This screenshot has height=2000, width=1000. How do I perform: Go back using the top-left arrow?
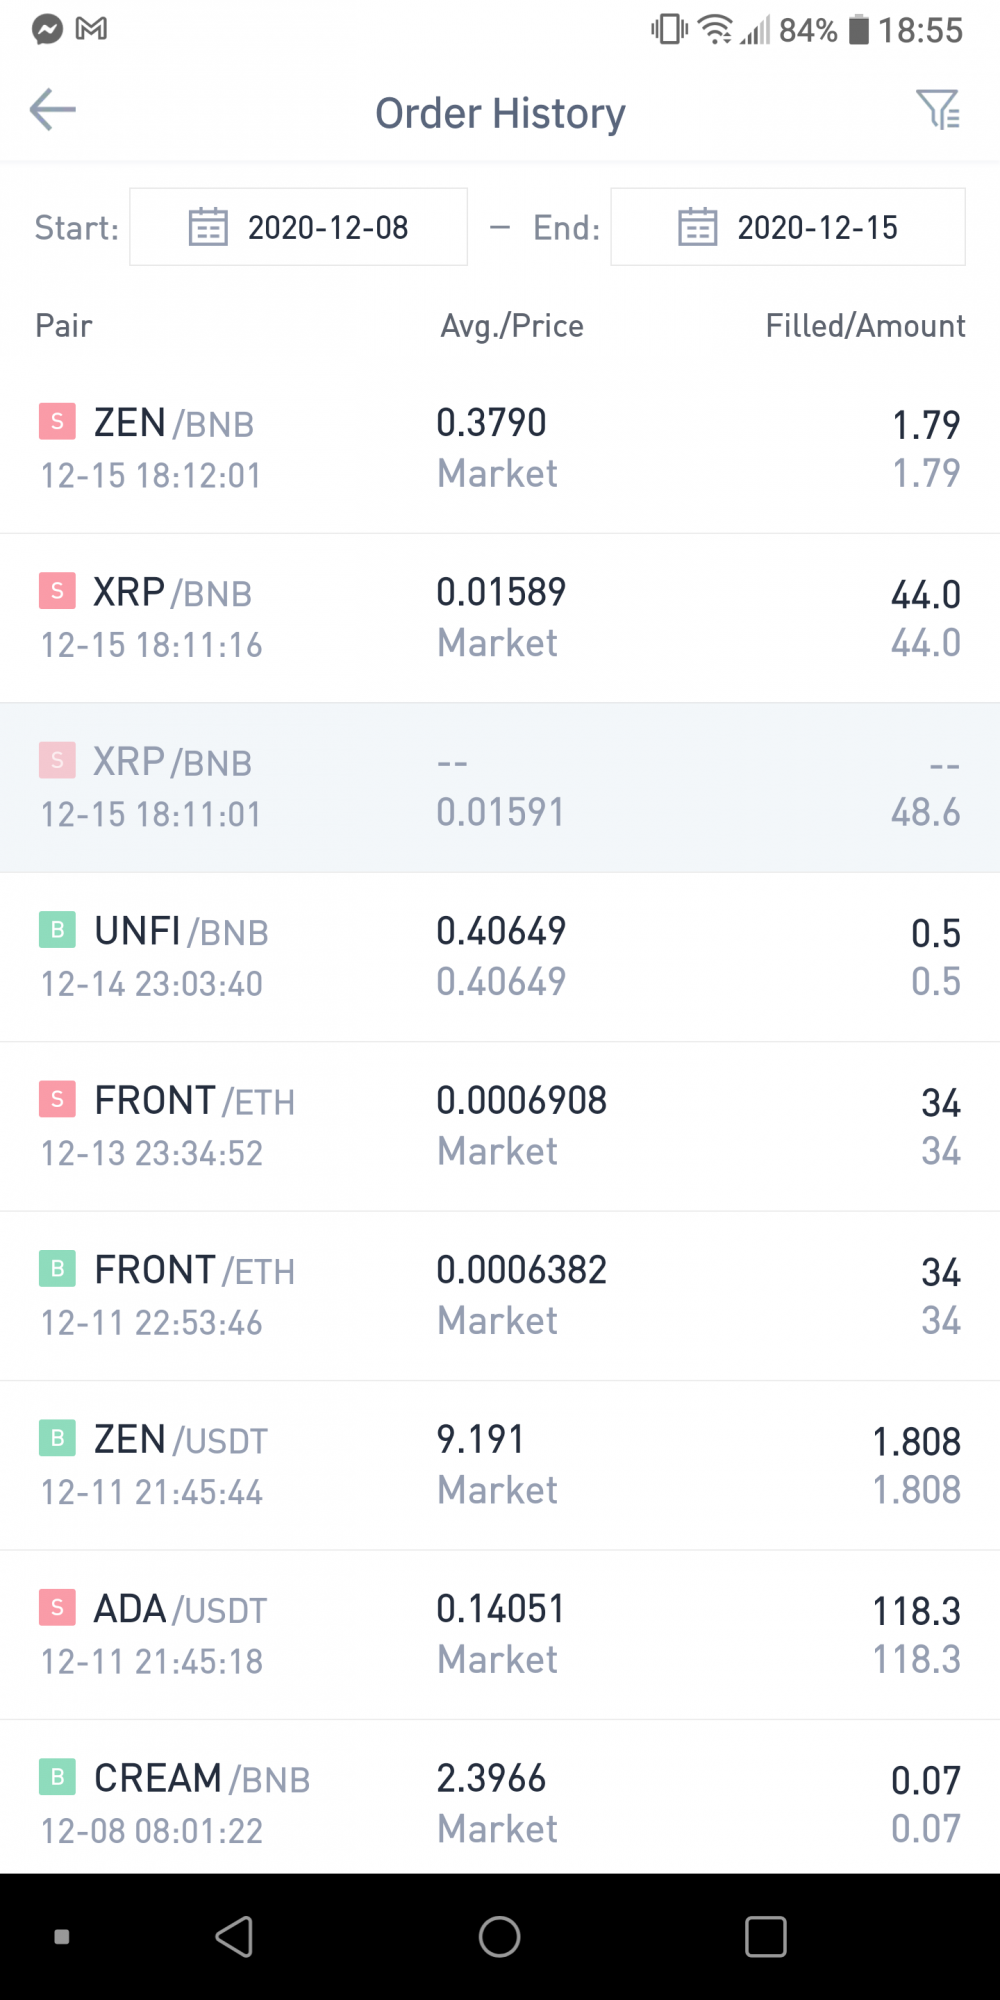pyautogui.click(x=53, y=110)
